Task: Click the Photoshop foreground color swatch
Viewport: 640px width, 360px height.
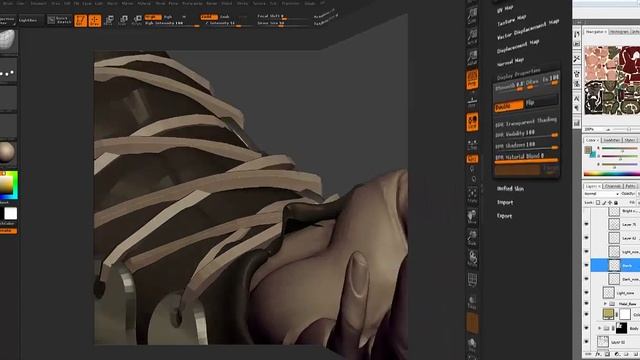Action: [x=588, y=150]
